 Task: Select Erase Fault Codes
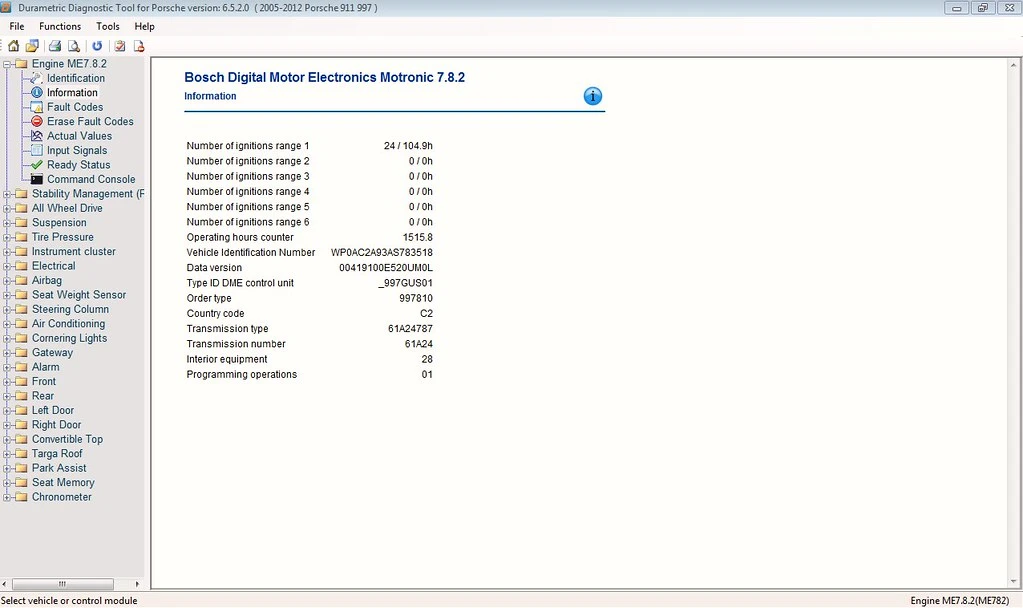(90, 121)
